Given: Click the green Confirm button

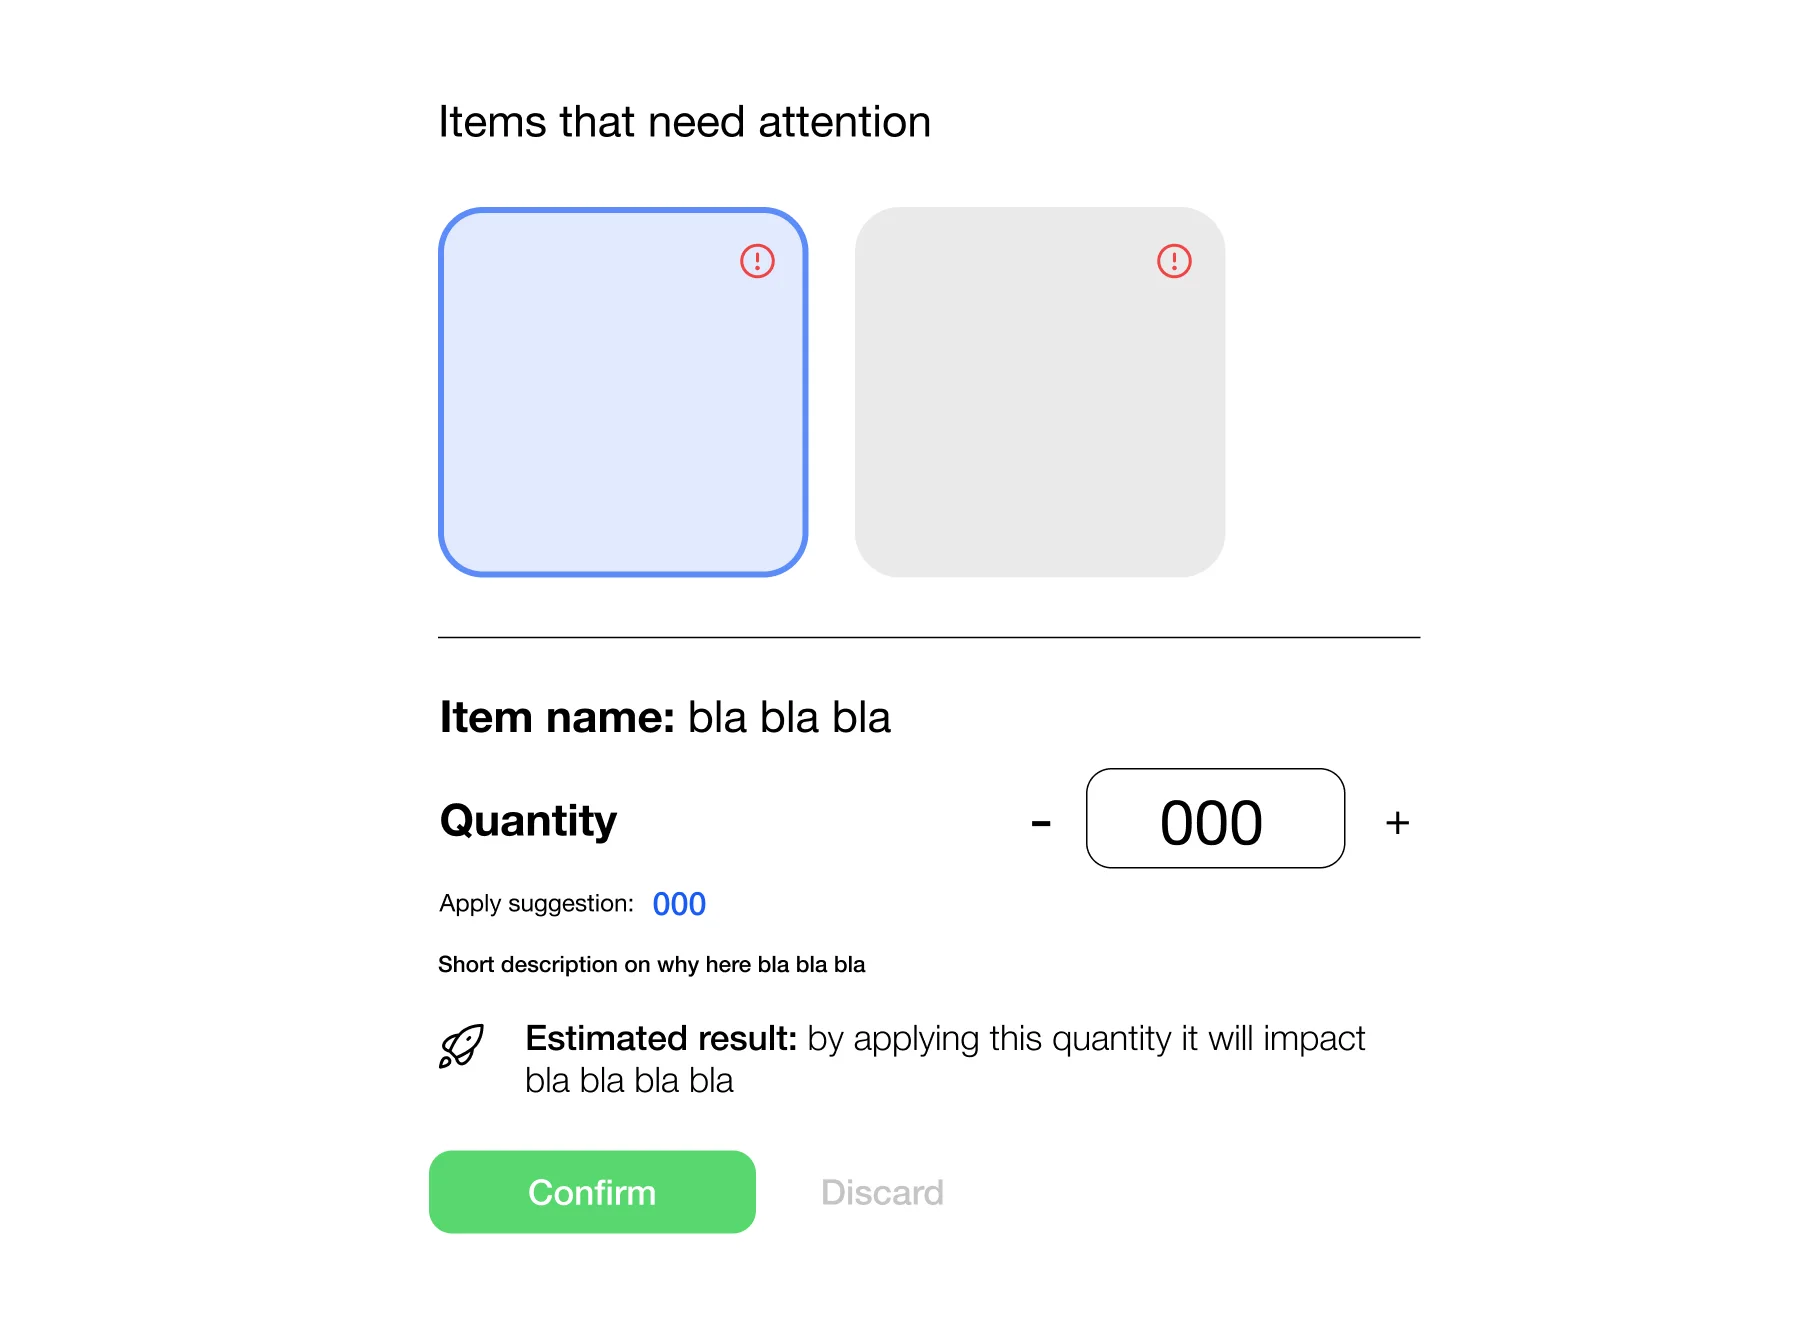Looking at the screenshot, I should point(592,1191).
